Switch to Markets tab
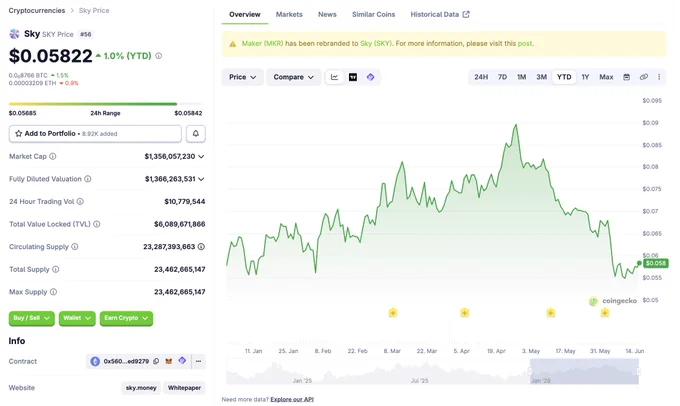The width and height of the screenshot is (680, 406). pyautogui.click(x=289, y=14)
